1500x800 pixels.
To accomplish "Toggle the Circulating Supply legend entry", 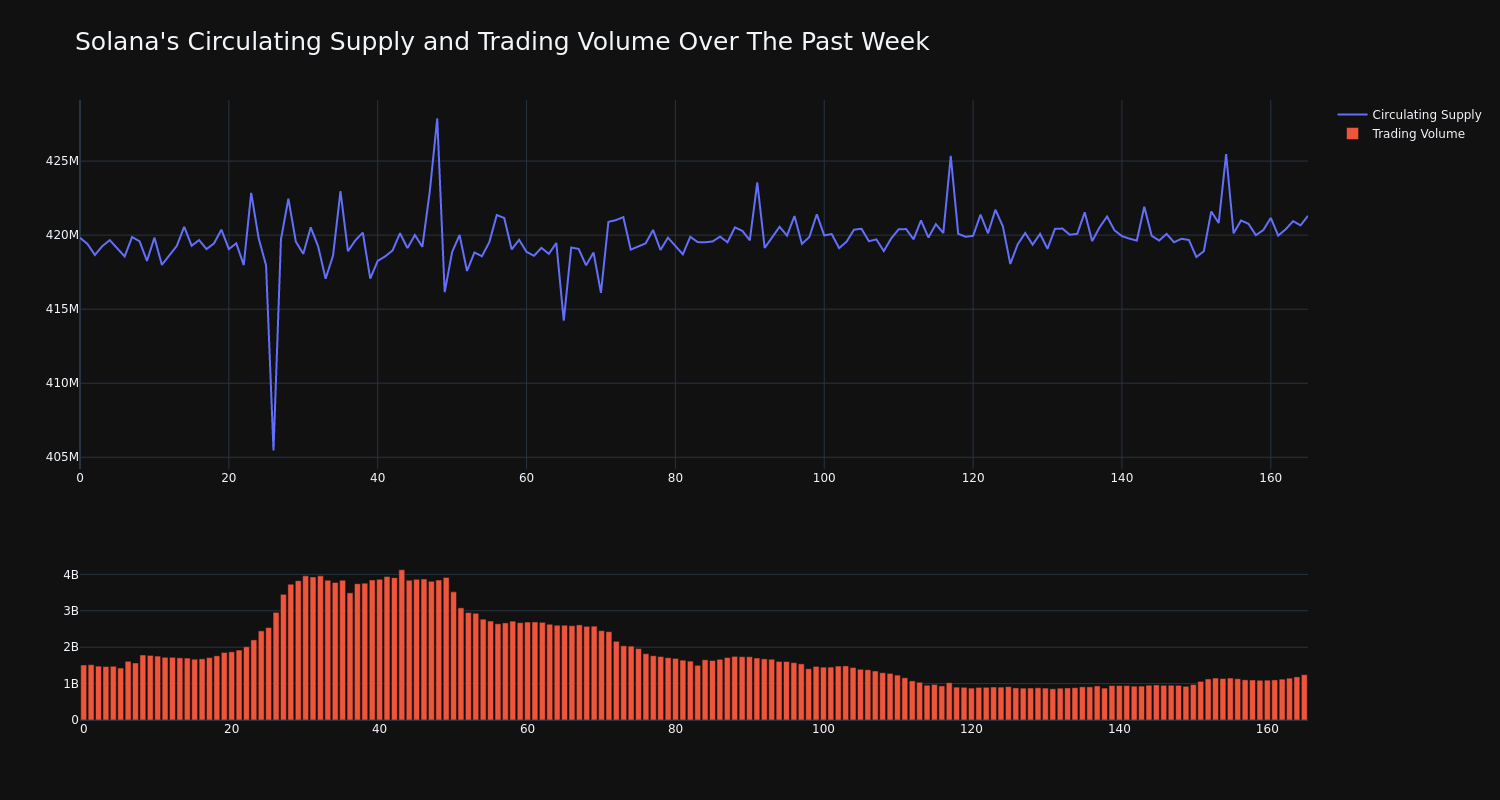I will click(x=1410, y=115).
